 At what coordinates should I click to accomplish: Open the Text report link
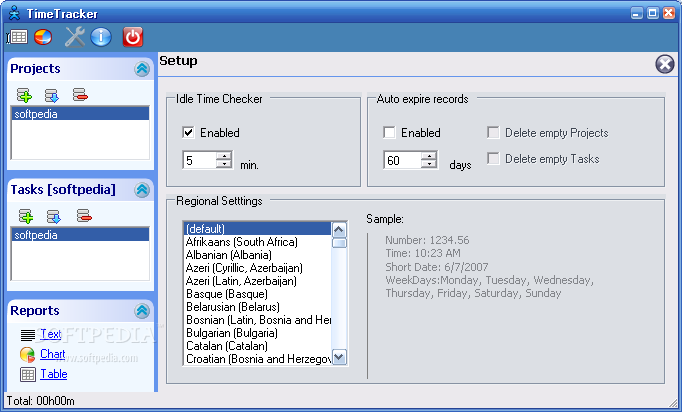tap(50, 334)
